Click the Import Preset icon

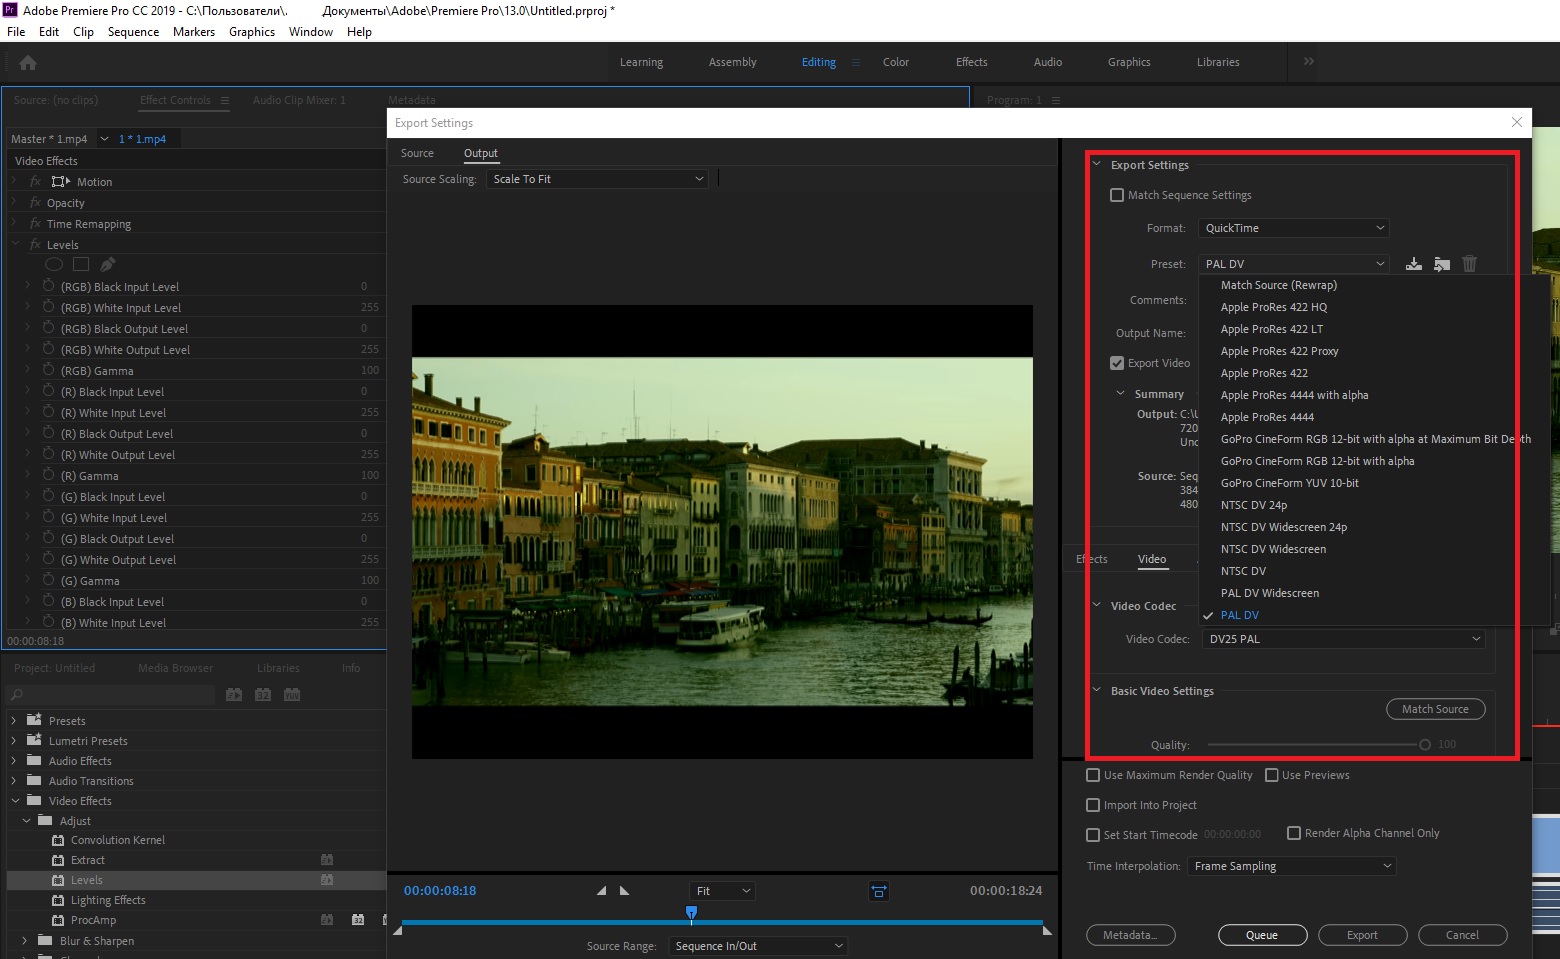[x=1441, y=264]
